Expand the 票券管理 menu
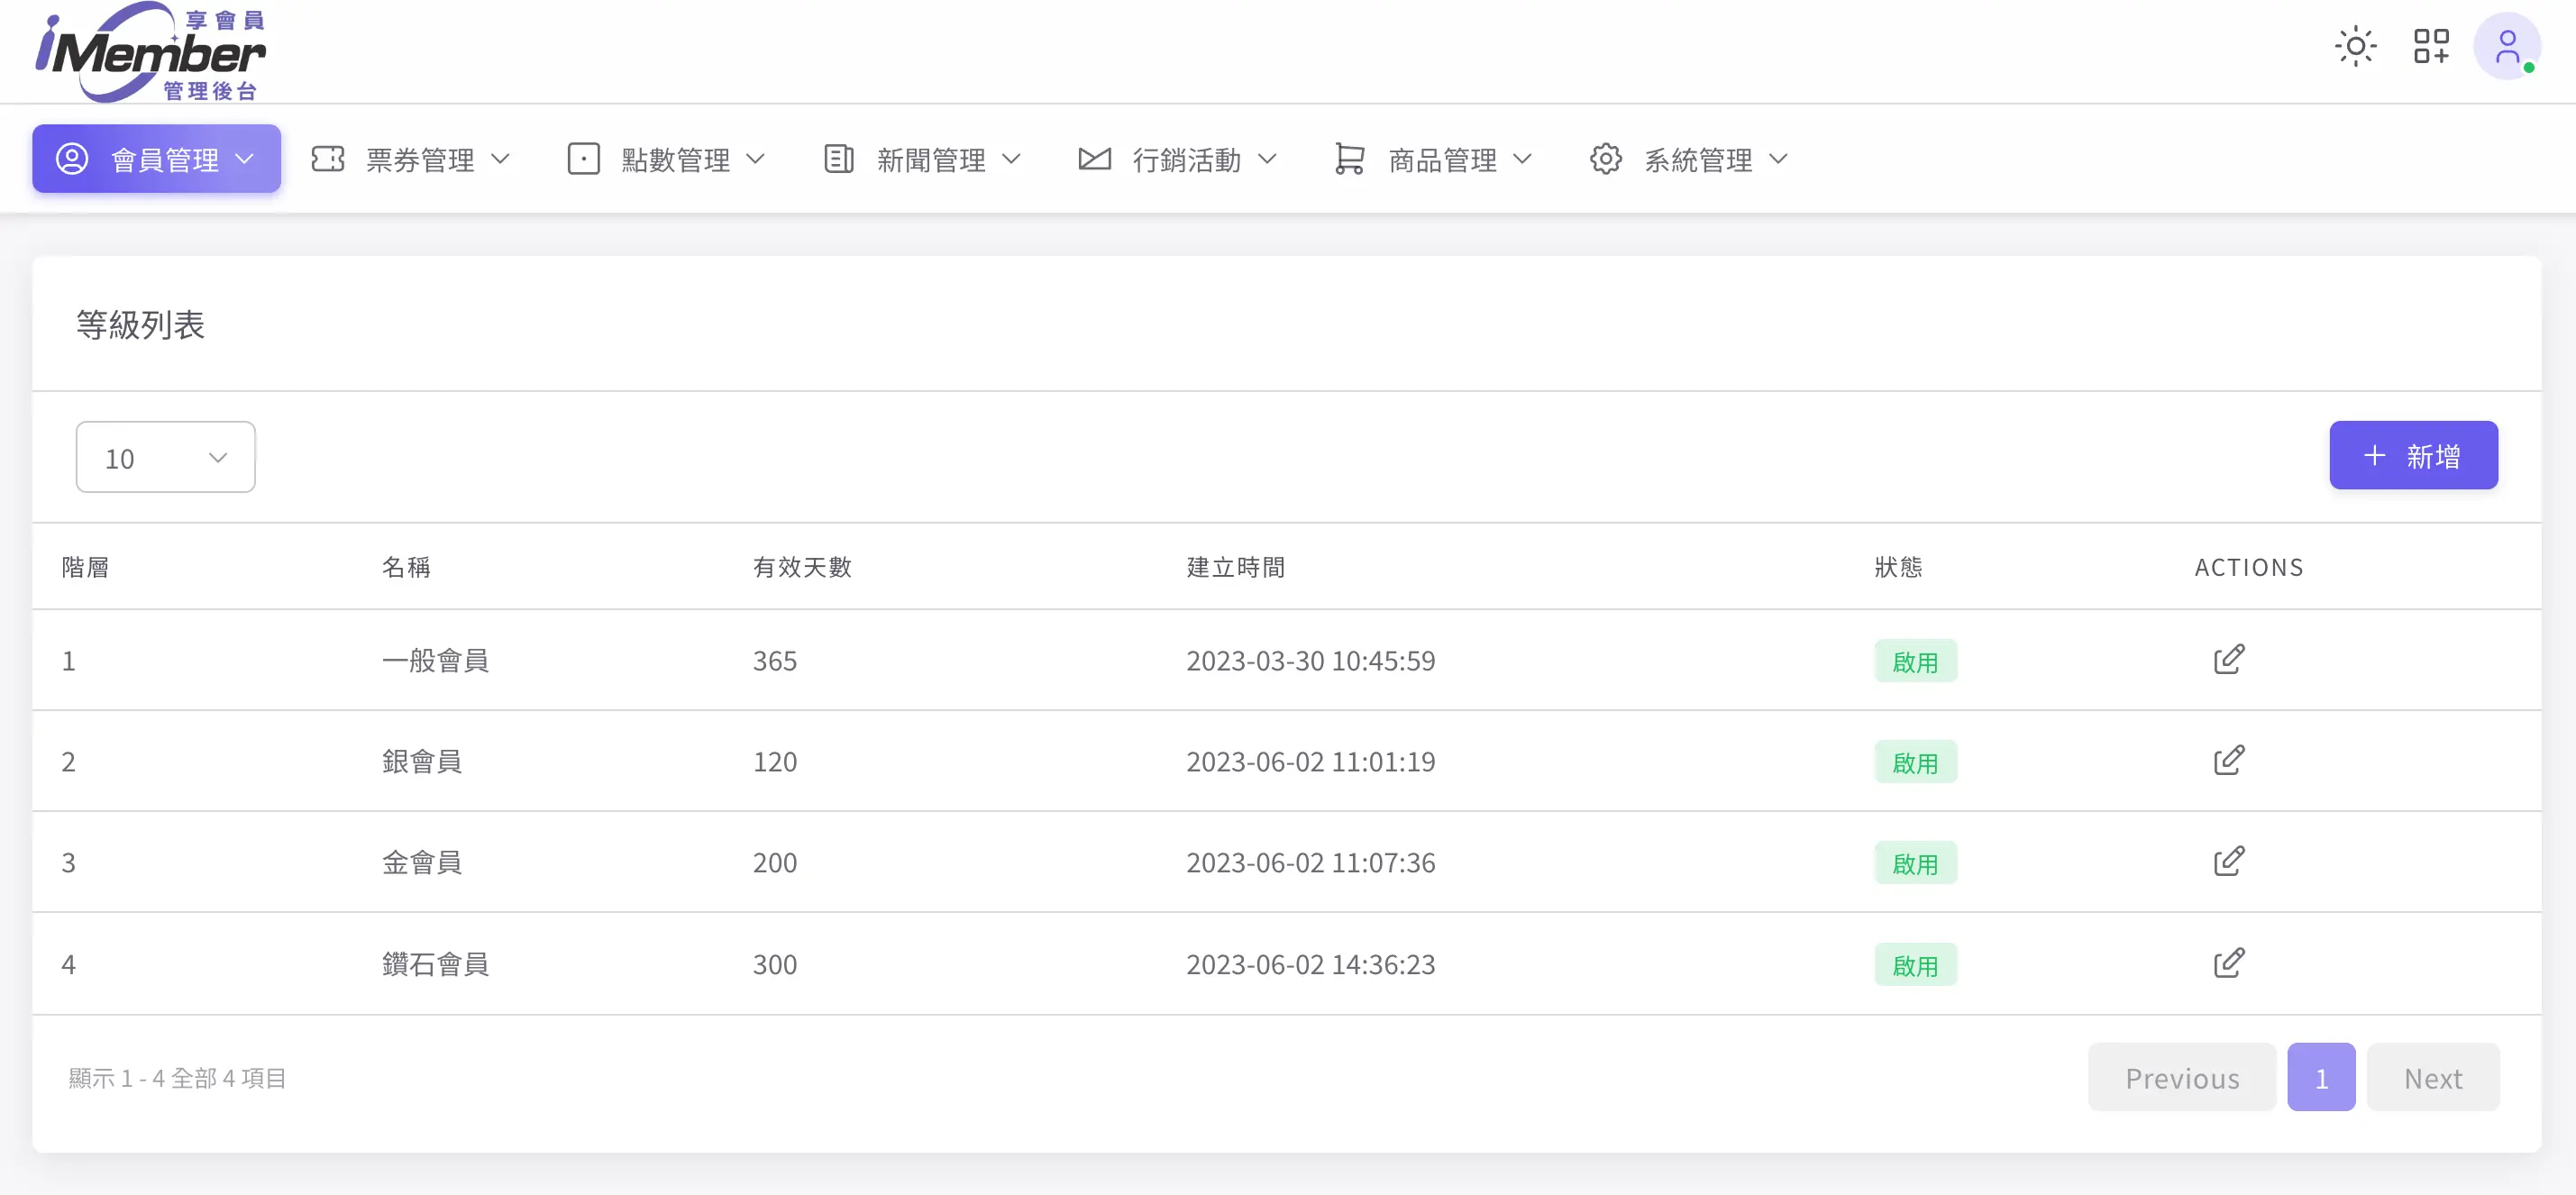This screenshot has height=1195, width=2576. click(411, 159)
